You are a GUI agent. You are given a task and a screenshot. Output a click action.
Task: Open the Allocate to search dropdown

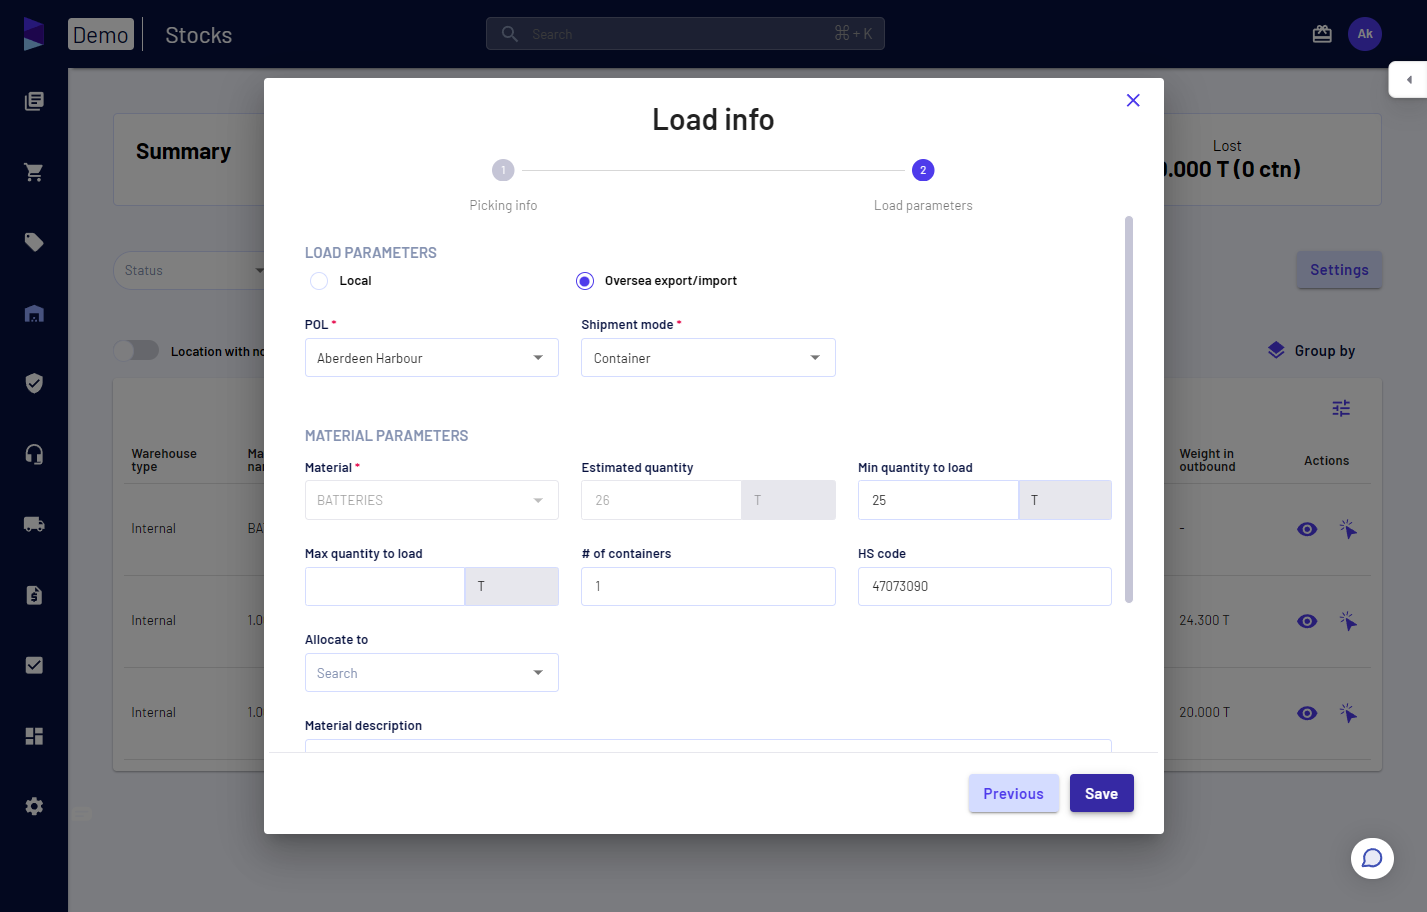432,673
